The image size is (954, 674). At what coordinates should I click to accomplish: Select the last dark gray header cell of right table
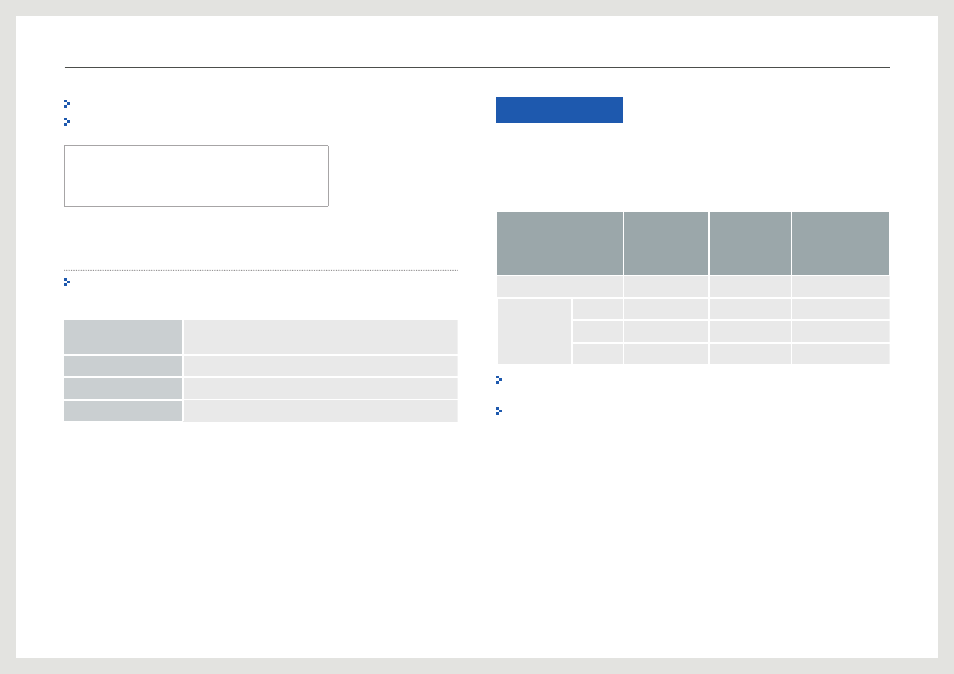click(x=840, y=243)
